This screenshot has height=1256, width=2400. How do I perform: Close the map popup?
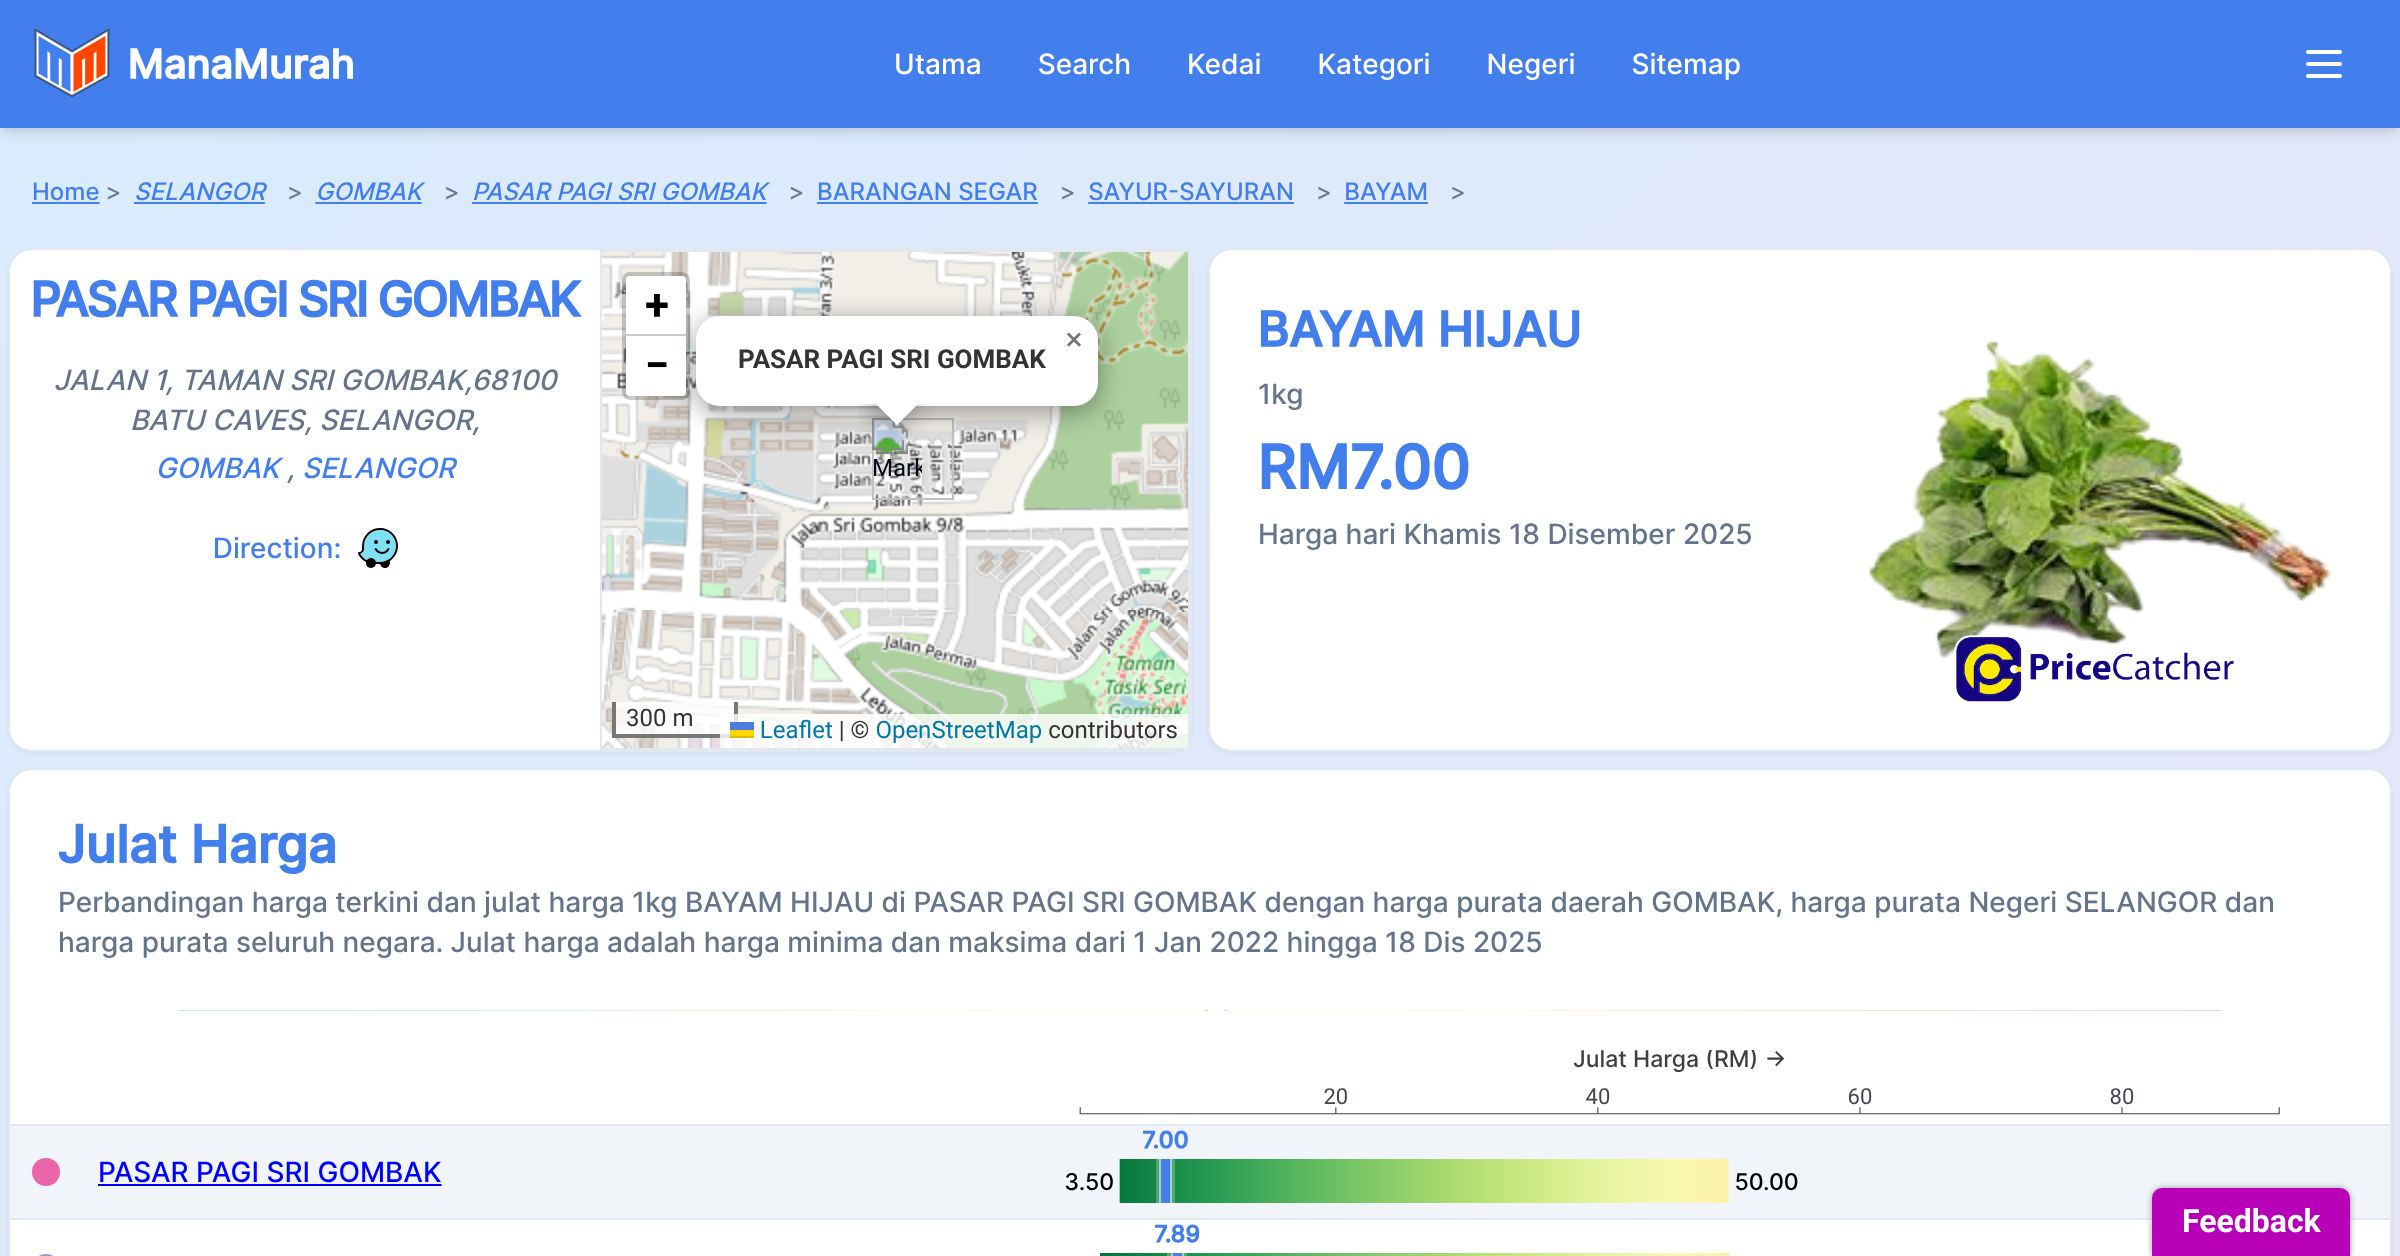[1073, 340]
